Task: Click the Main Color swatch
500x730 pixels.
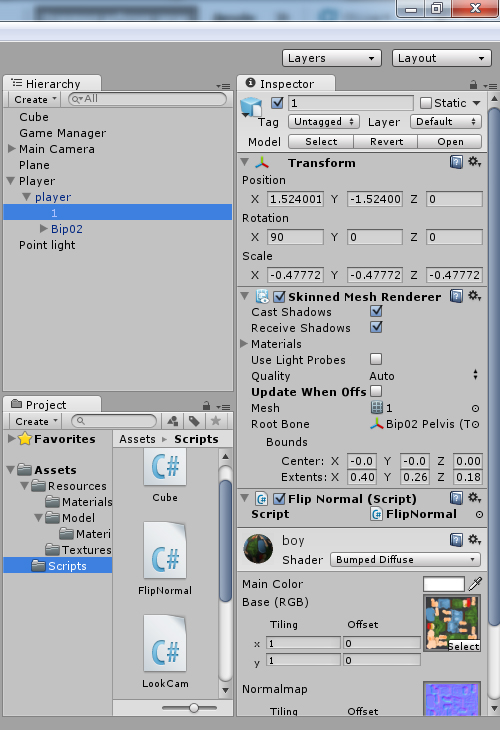Action: (444, 584)
